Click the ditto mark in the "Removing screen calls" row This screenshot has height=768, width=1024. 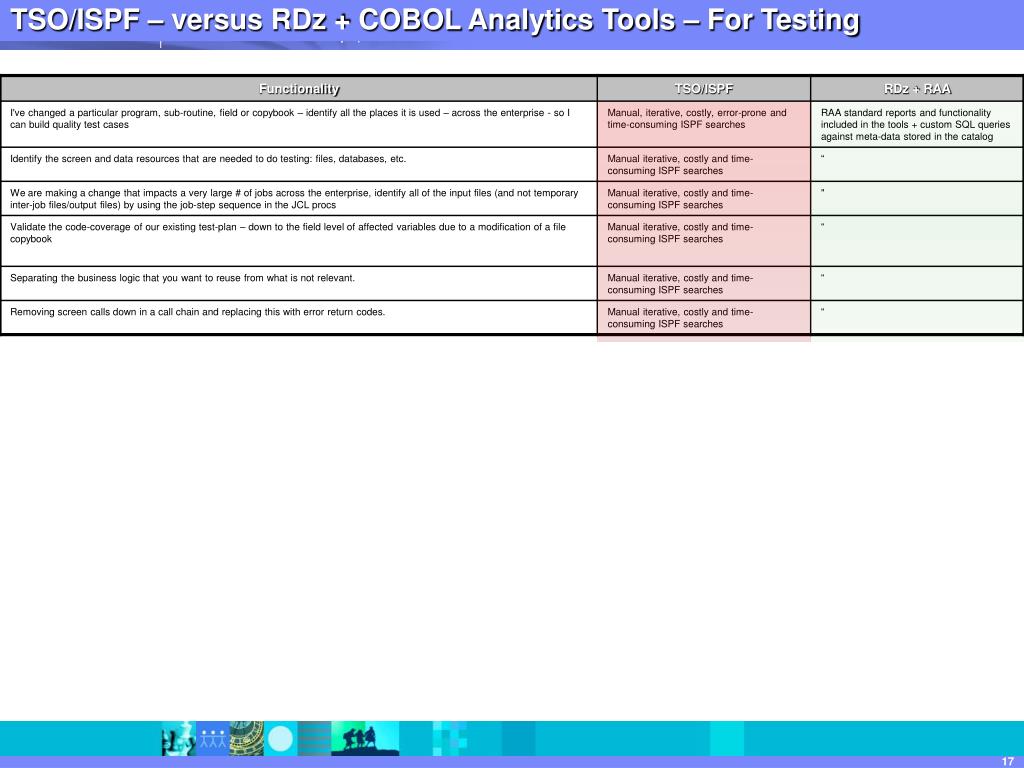pyautogui.click(x=822, y=310)
